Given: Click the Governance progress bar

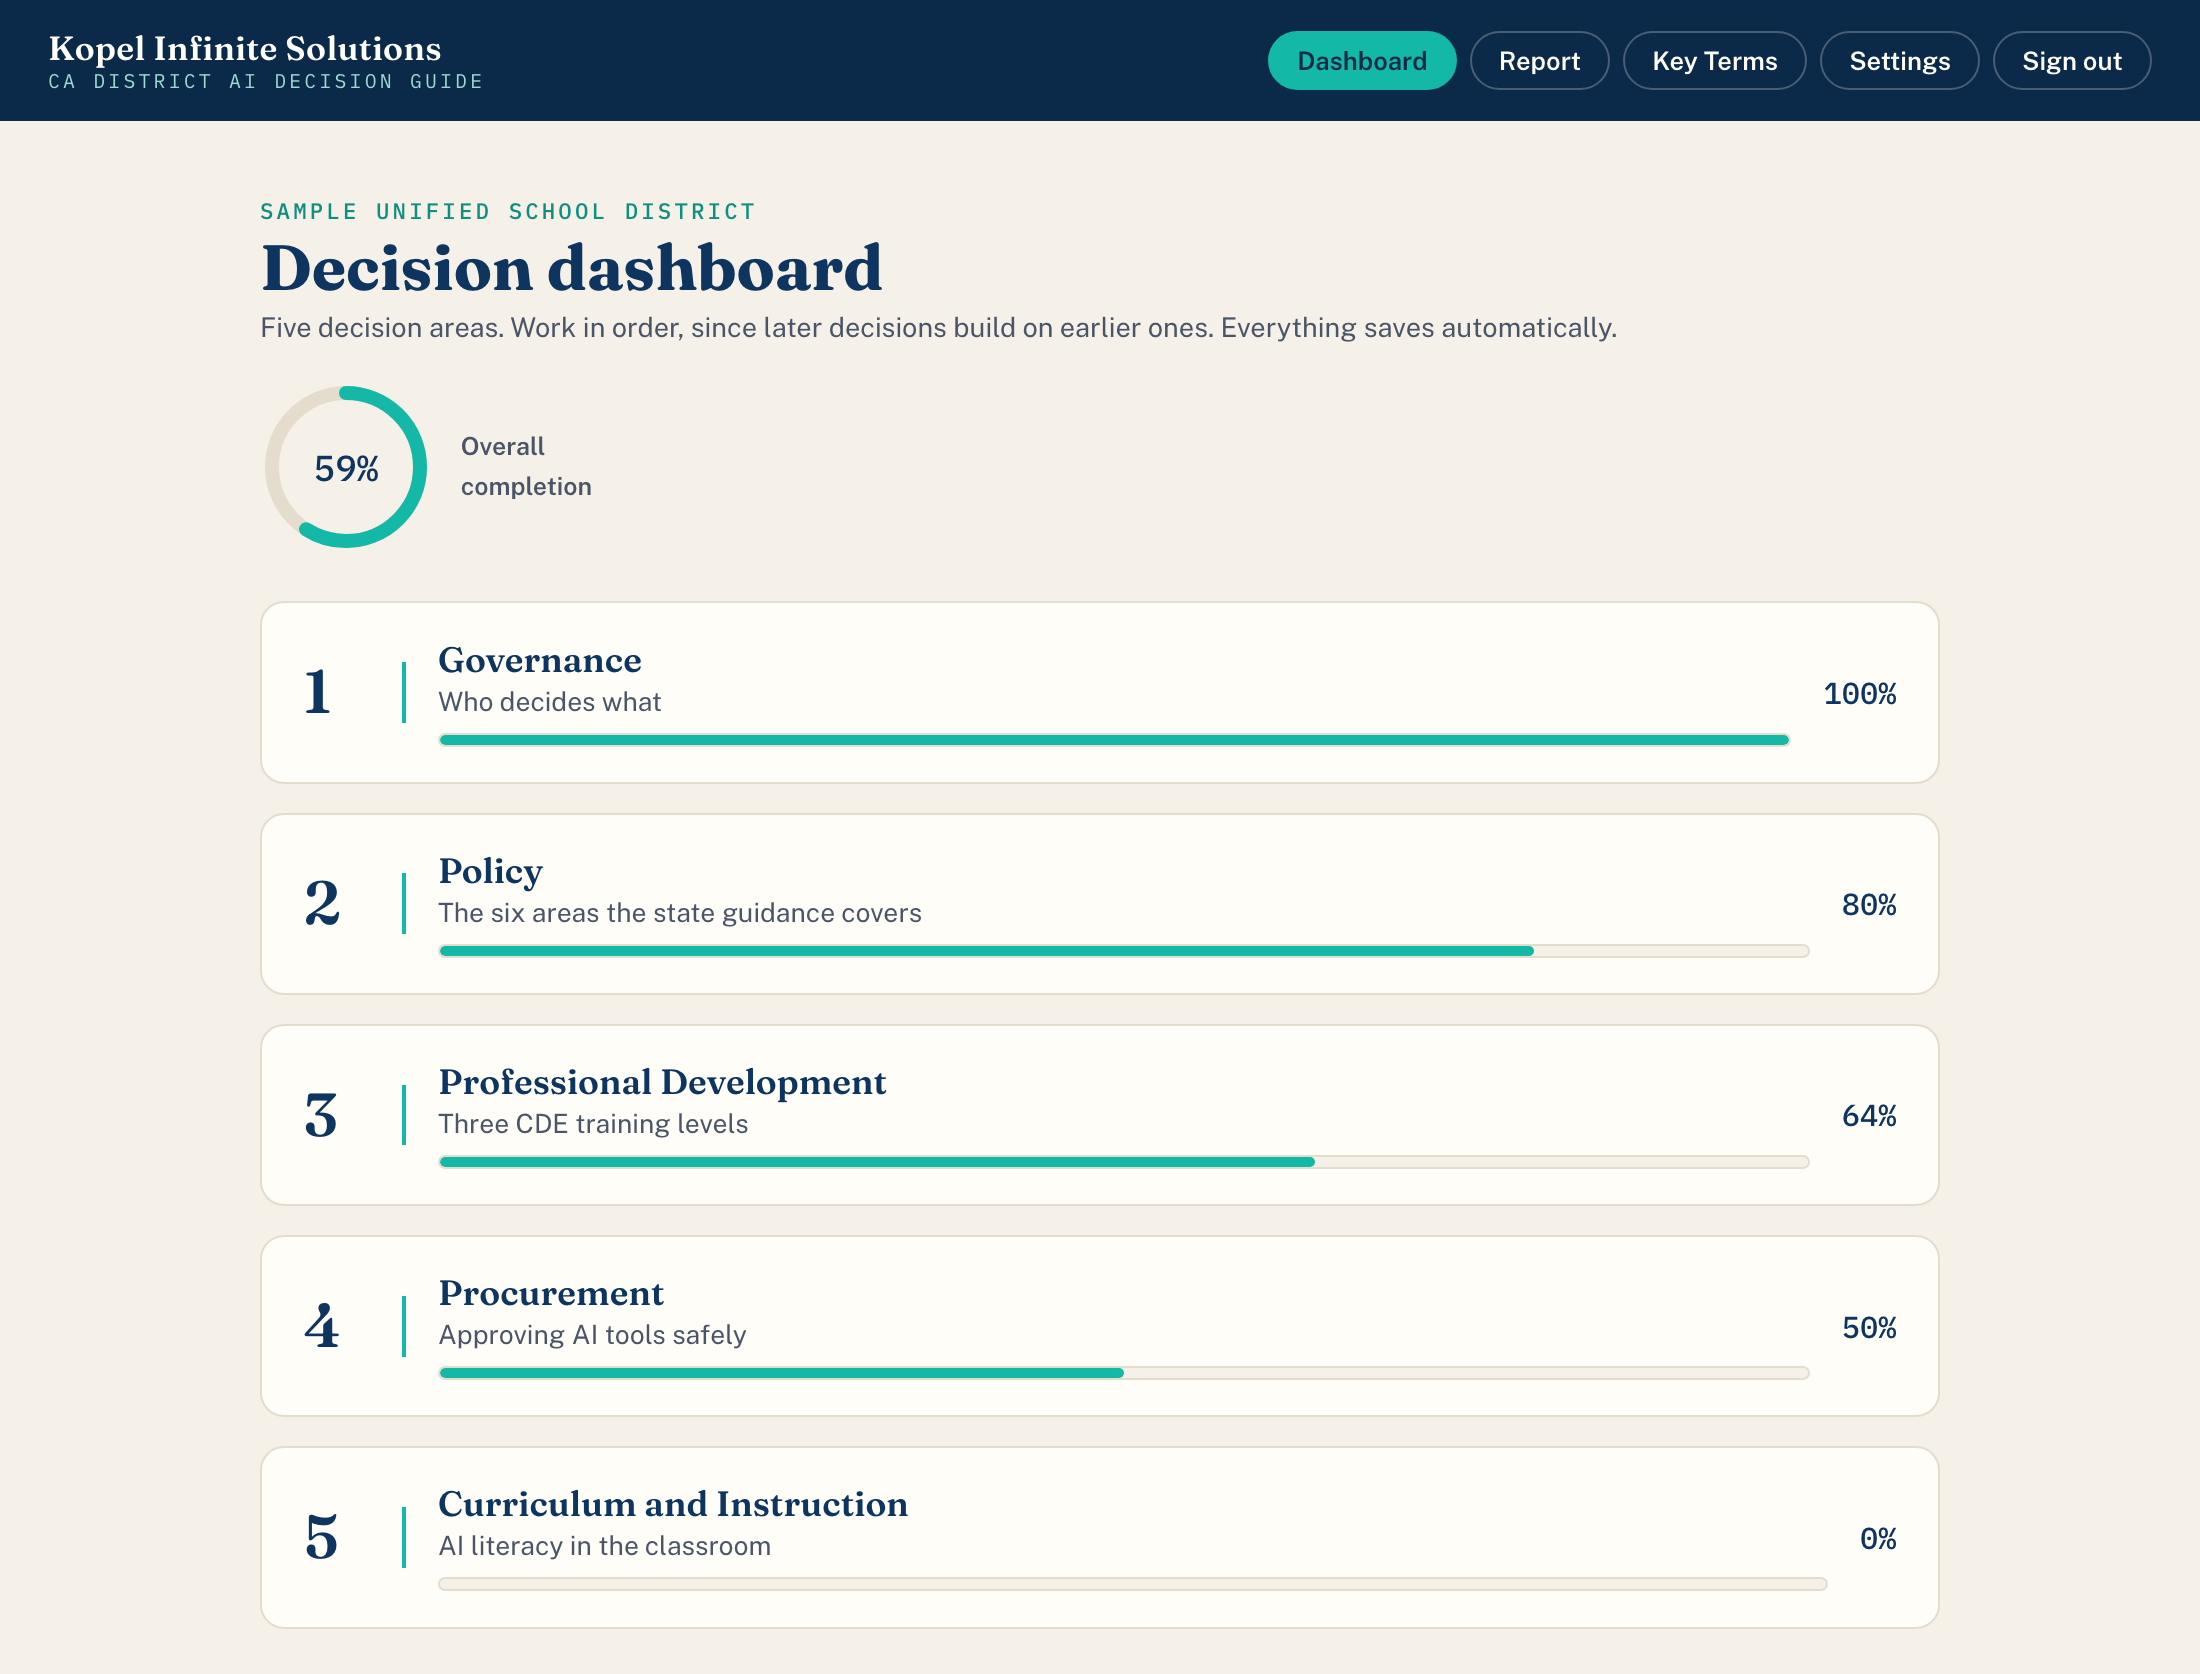Looking at the screenshot, I should pyautogui.click(x=1114, y=740).
